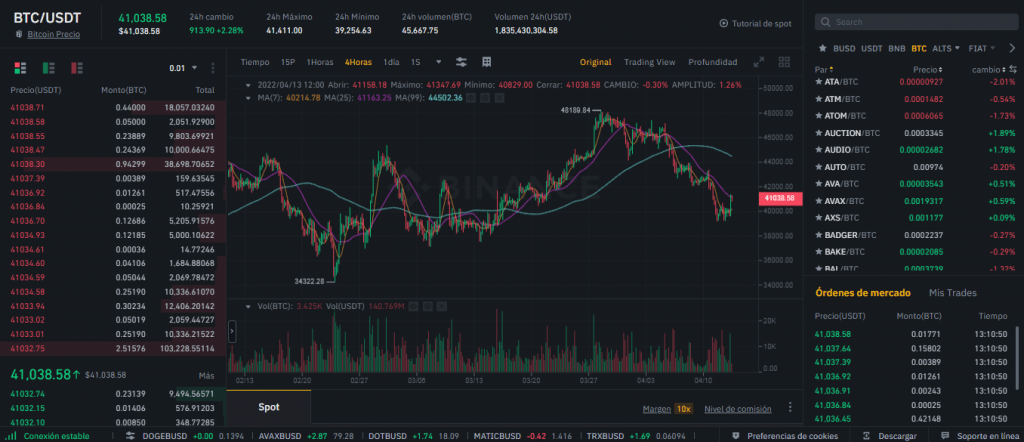The height and width of the screenshot is (442, 1024).
Task: Open the FIAT market dropdown
Action: coord(982,48)
